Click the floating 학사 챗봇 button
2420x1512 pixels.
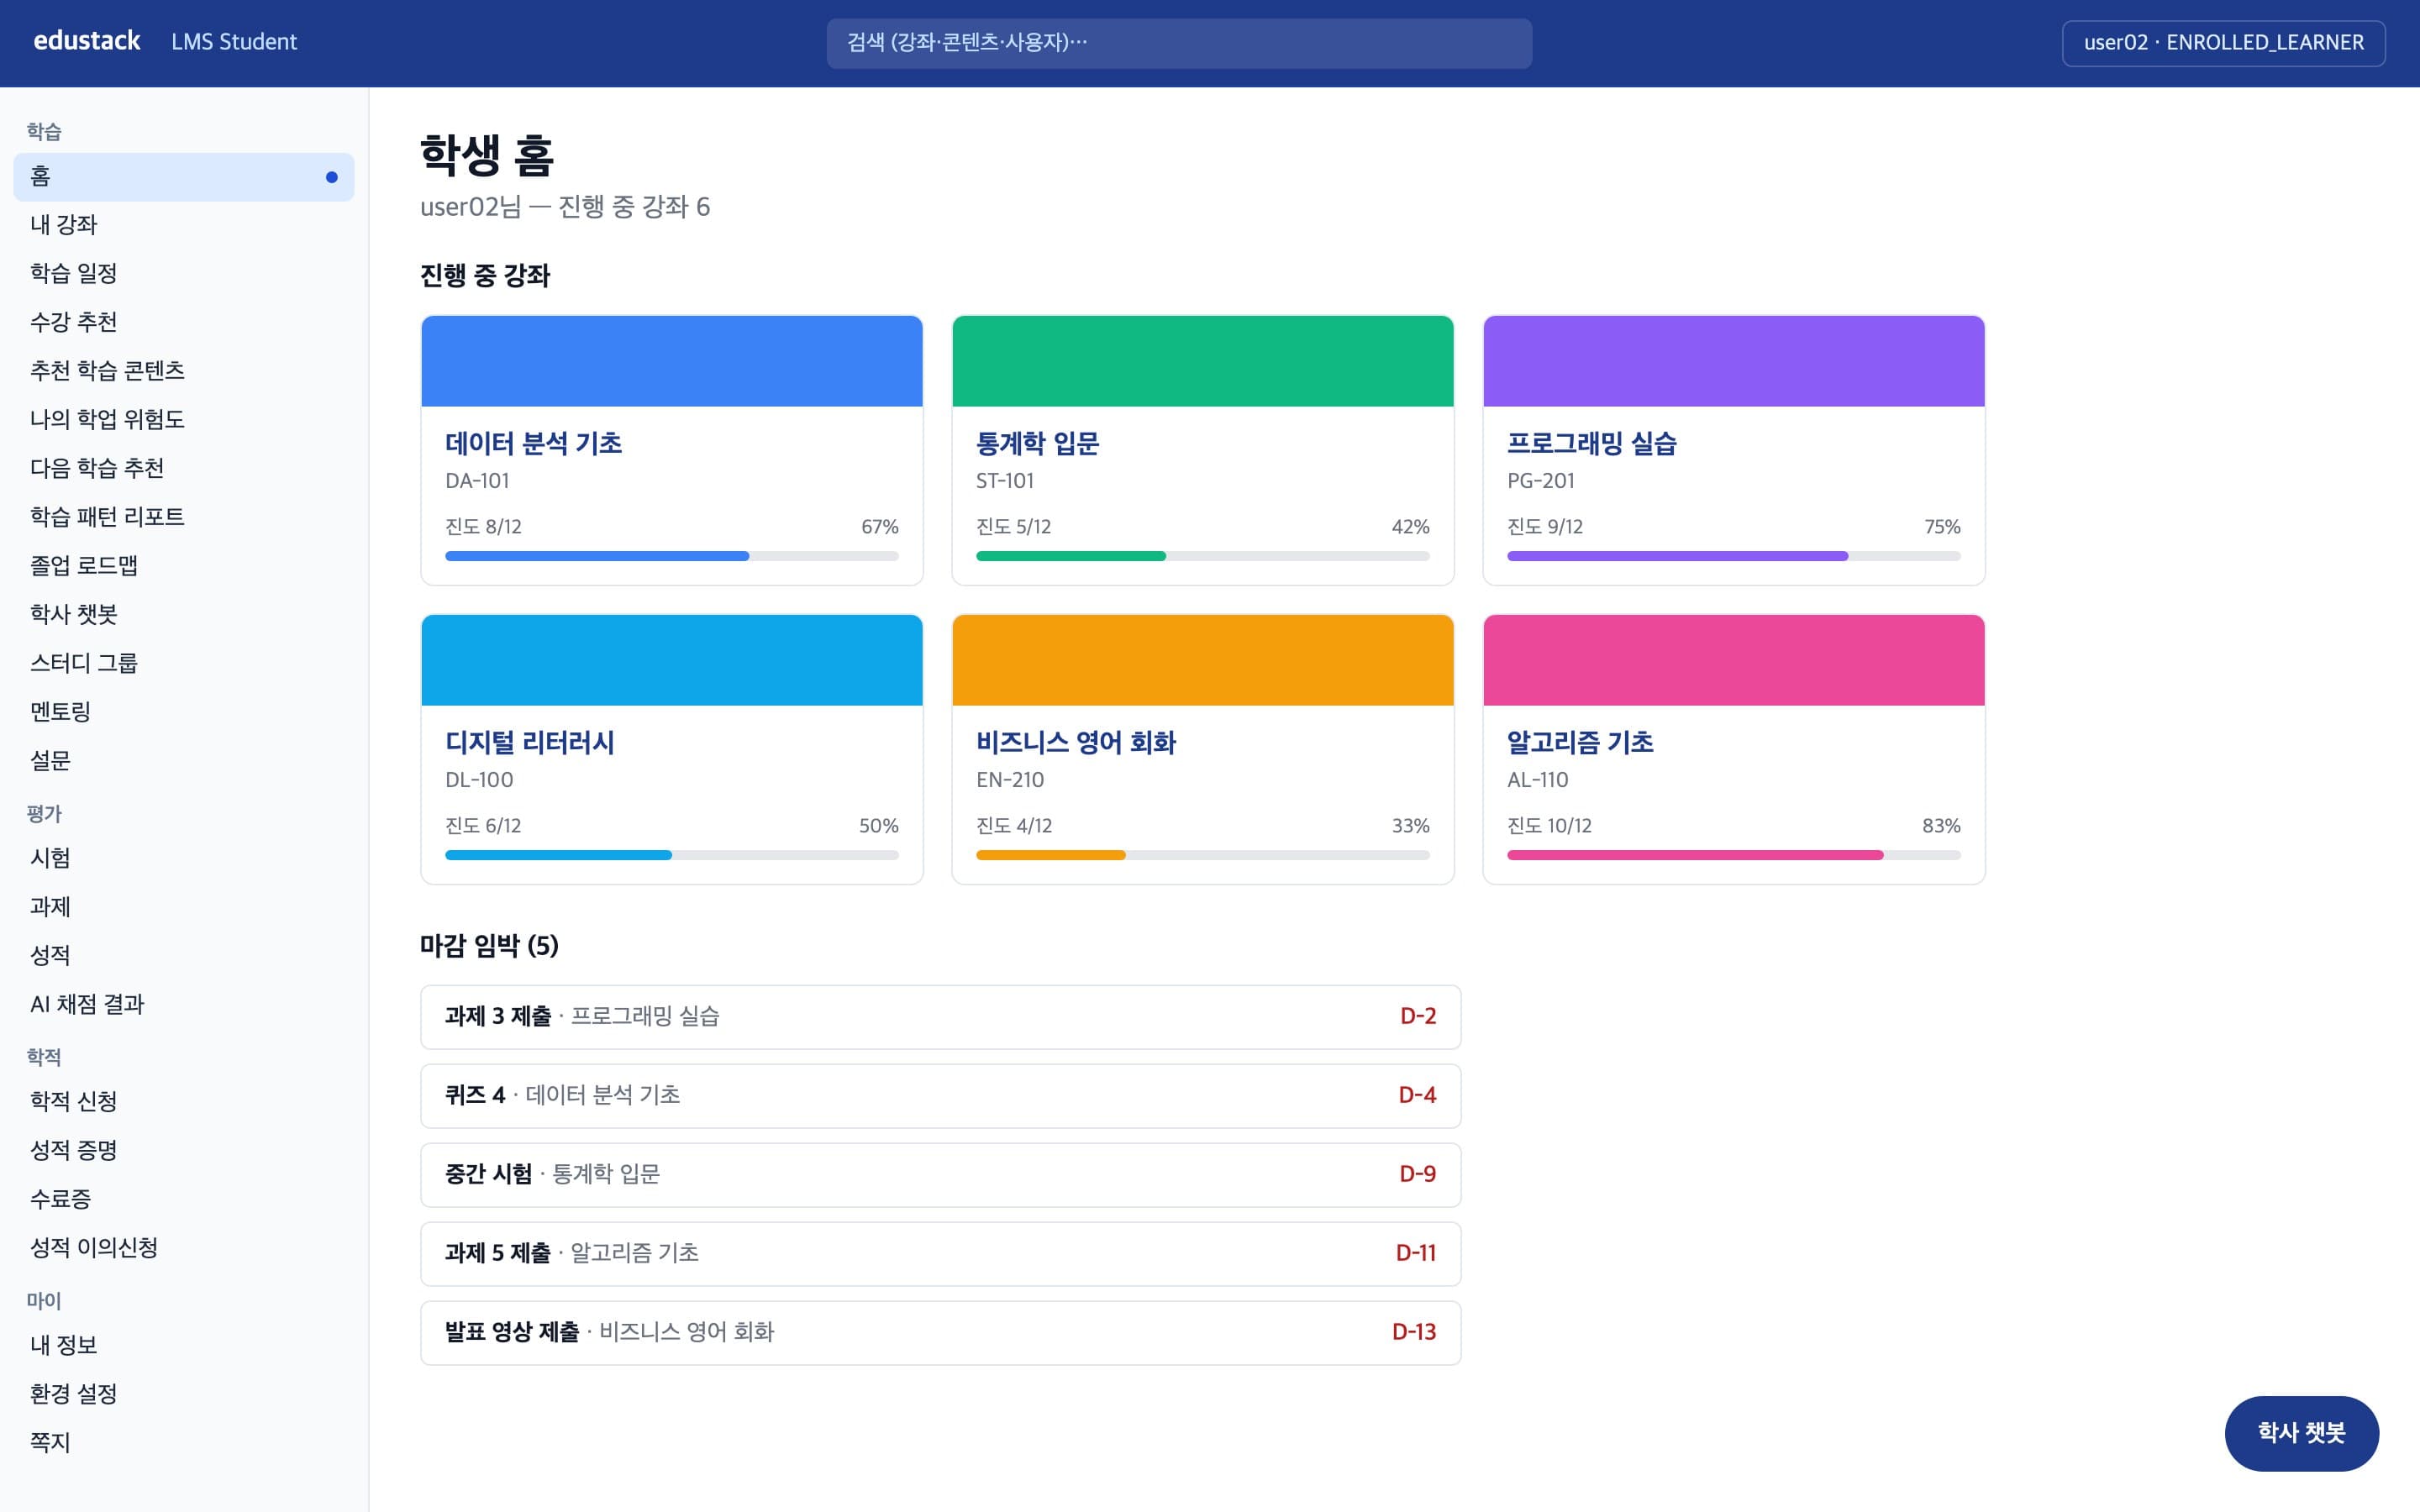pyautogui.click(x=2301, y=1433)
